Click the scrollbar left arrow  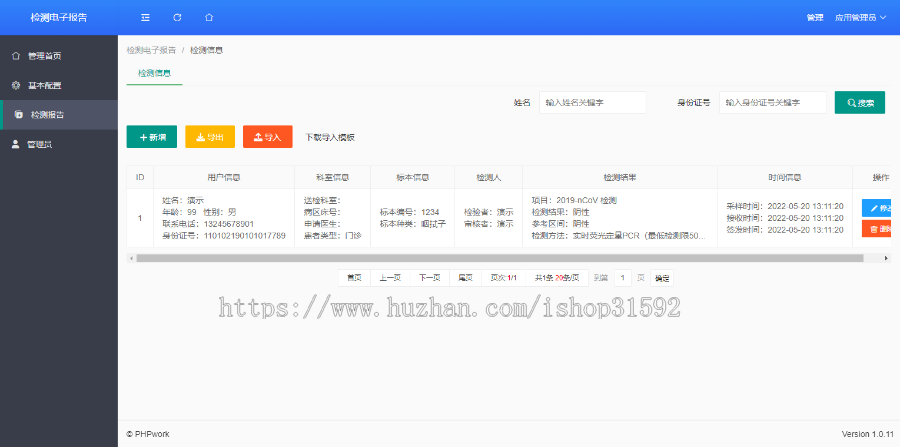pyautogui.click(x=131, y=258)
